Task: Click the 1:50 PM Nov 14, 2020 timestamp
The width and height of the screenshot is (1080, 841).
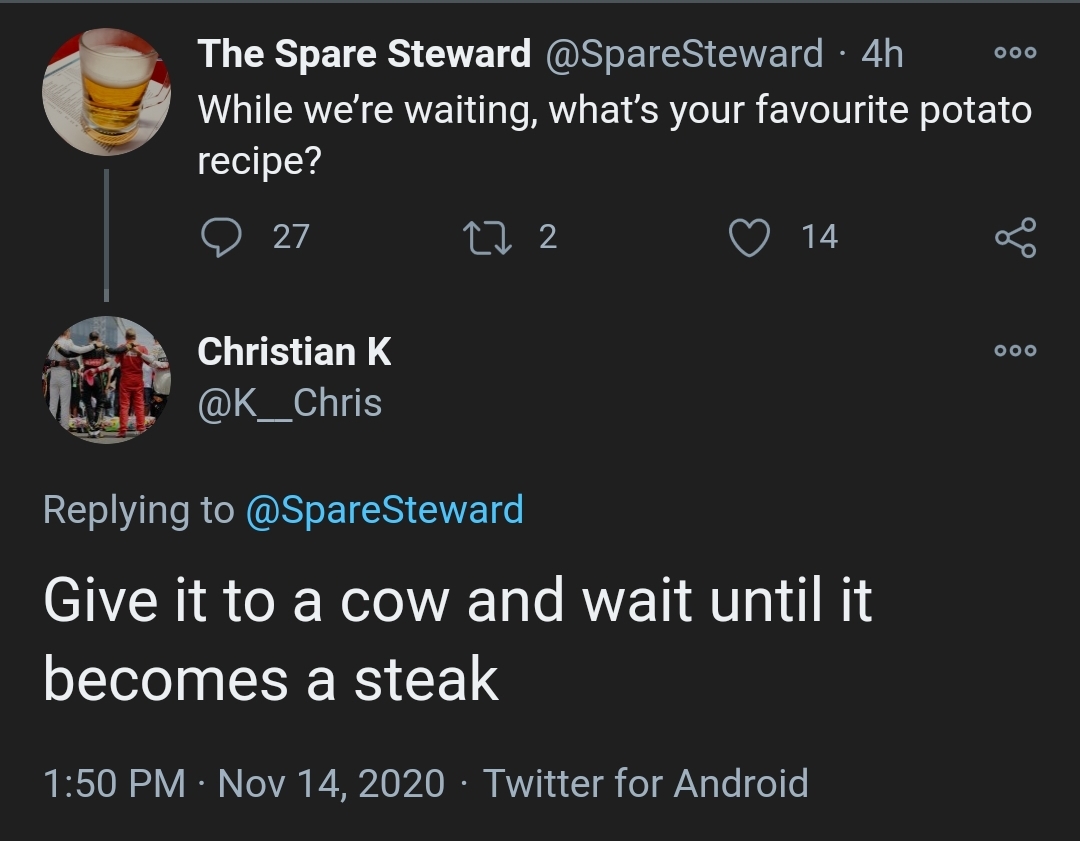Action: [x=244, y=782]
